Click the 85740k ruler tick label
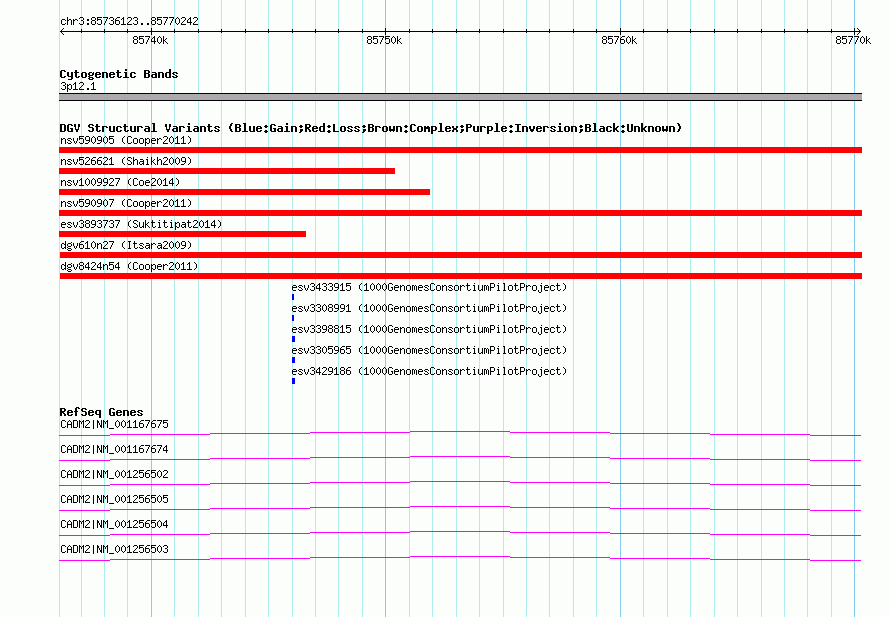 point(150,40)
